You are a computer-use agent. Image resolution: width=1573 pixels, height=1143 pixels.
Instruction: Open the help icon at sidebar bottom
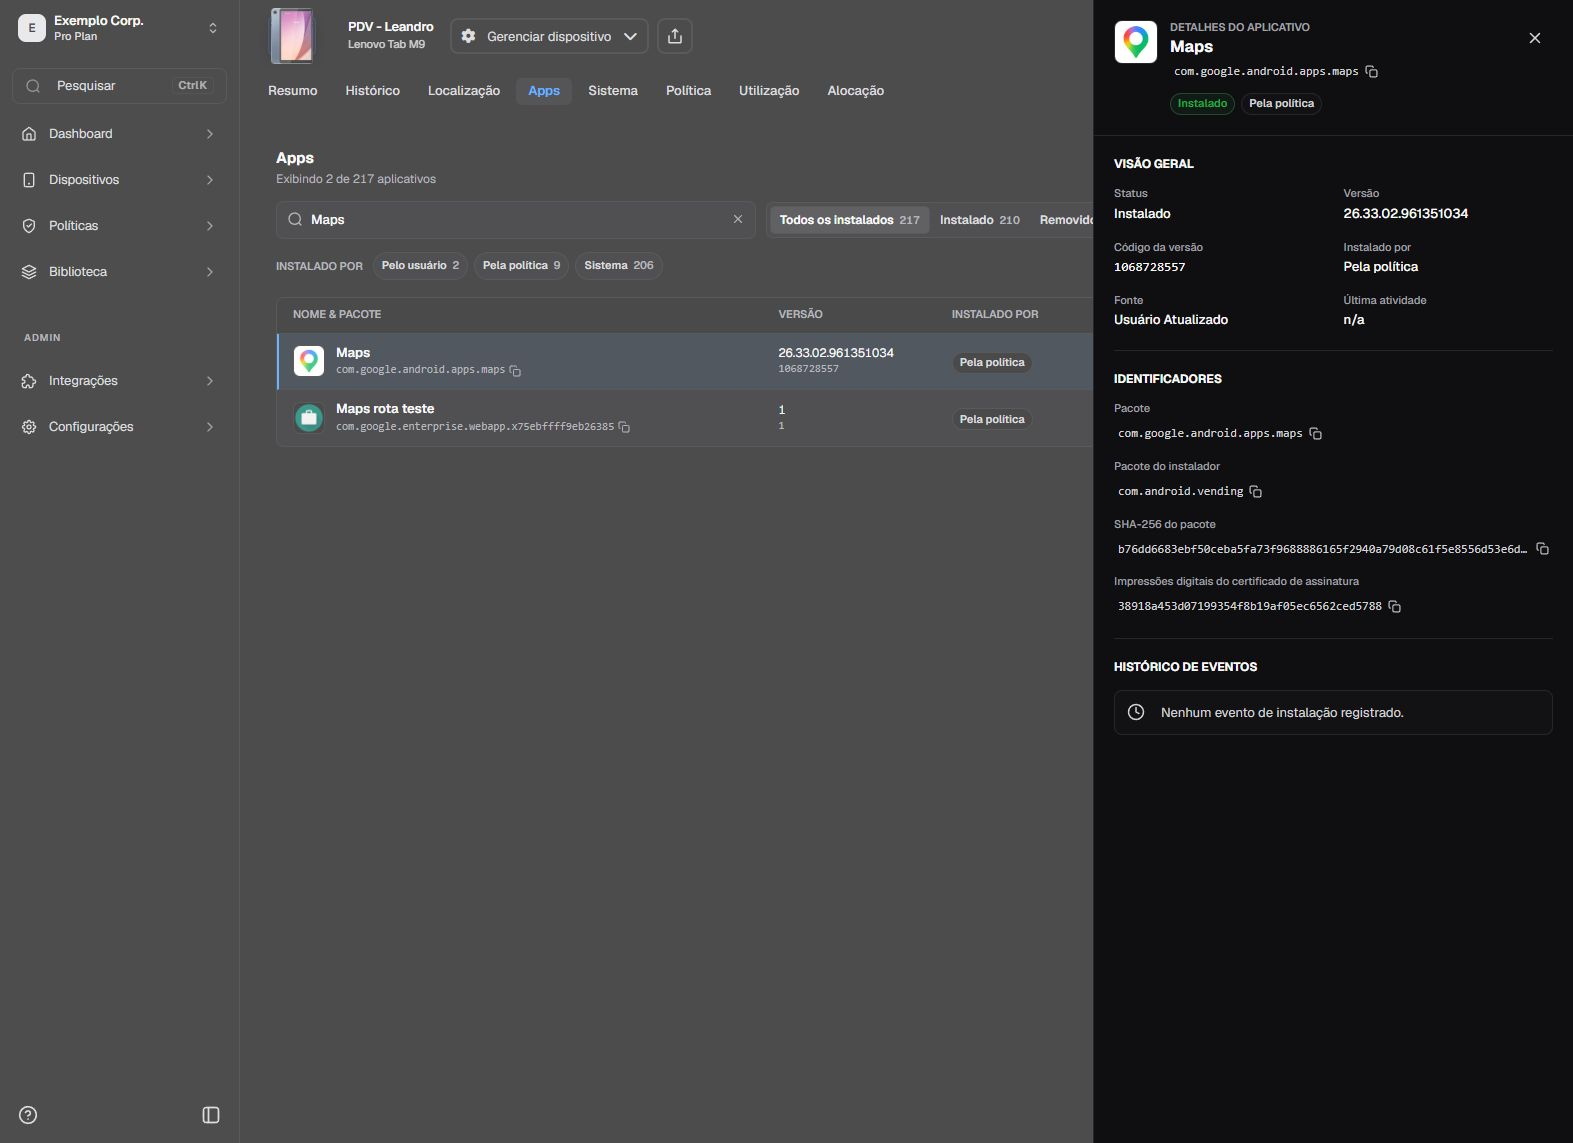click(28, 1115)
